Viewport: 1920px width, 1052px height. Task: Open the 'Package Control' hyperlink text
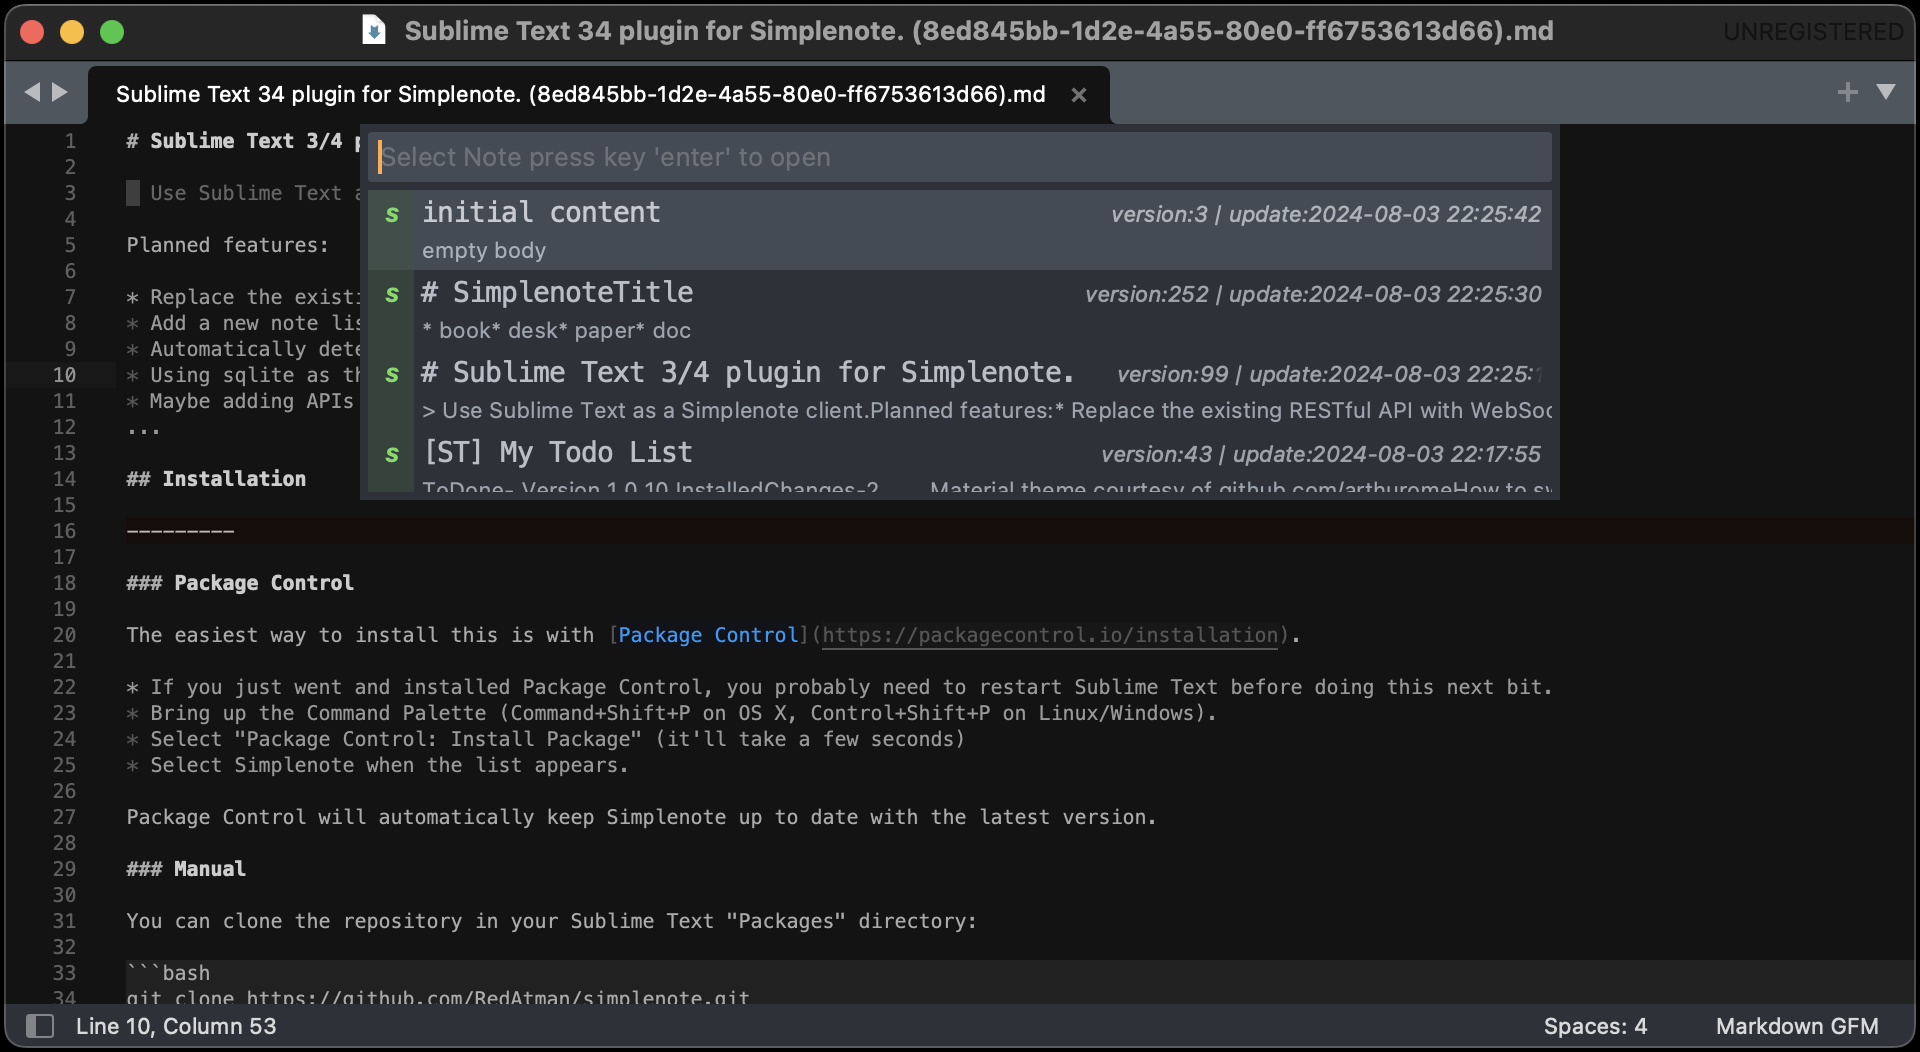point(708,635)
